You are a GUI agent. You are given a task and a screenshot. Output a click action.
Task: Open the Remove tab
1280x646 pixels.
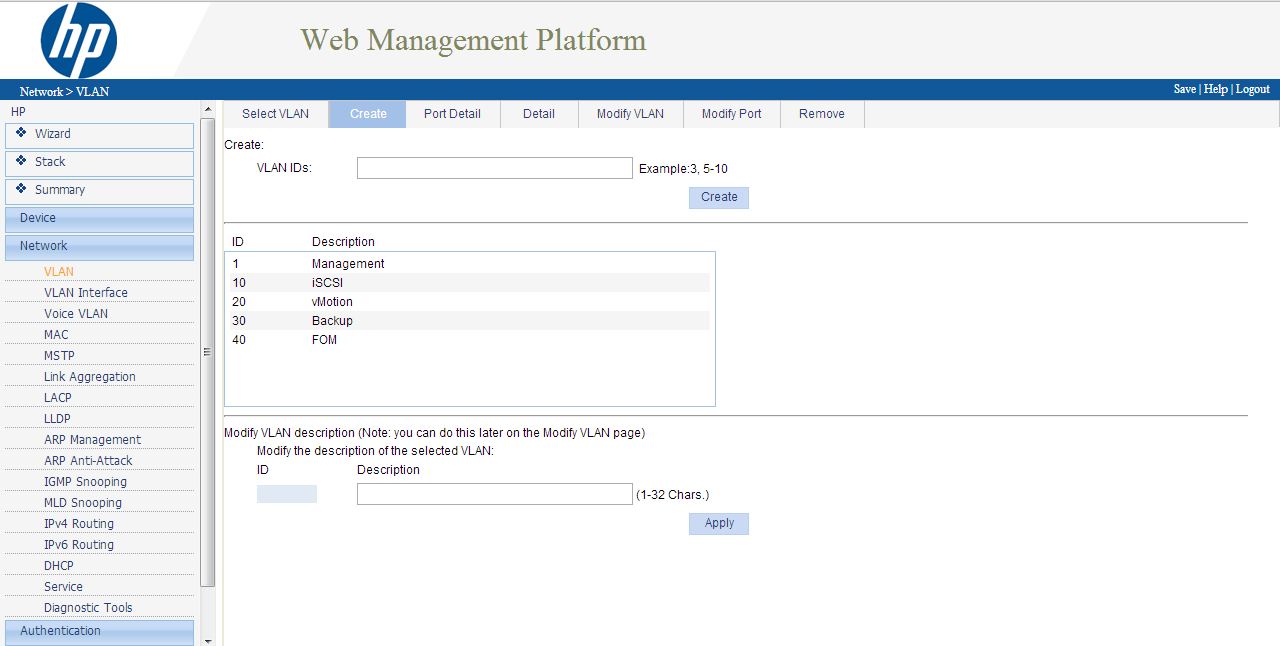[821, 114]
